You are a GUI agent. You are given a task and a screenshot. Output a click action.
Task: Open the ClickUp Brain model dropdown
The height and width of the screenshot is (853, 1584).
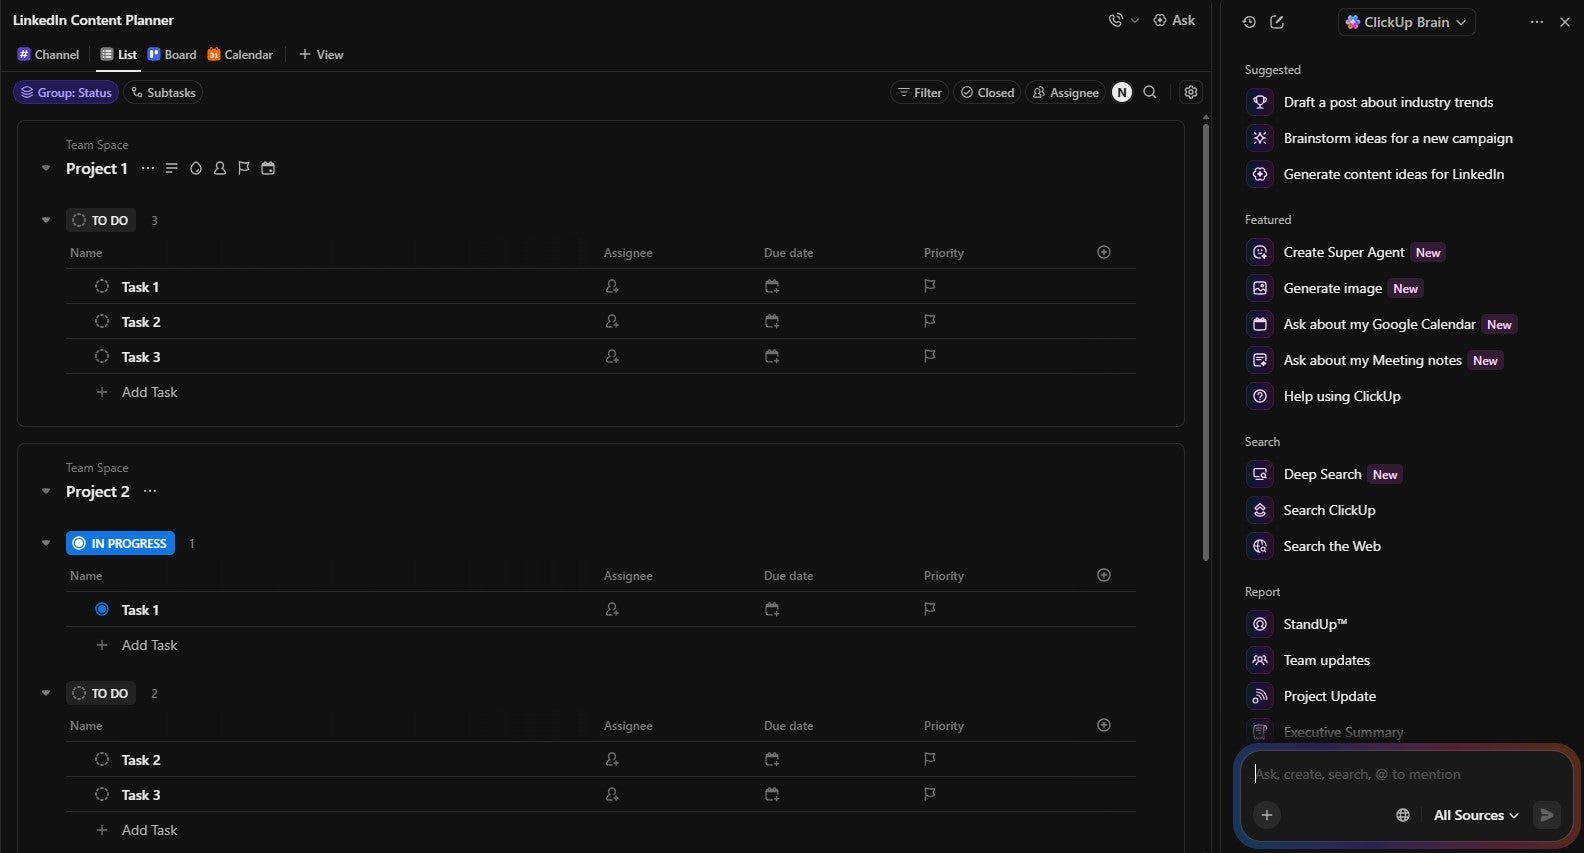(1406, 22)
